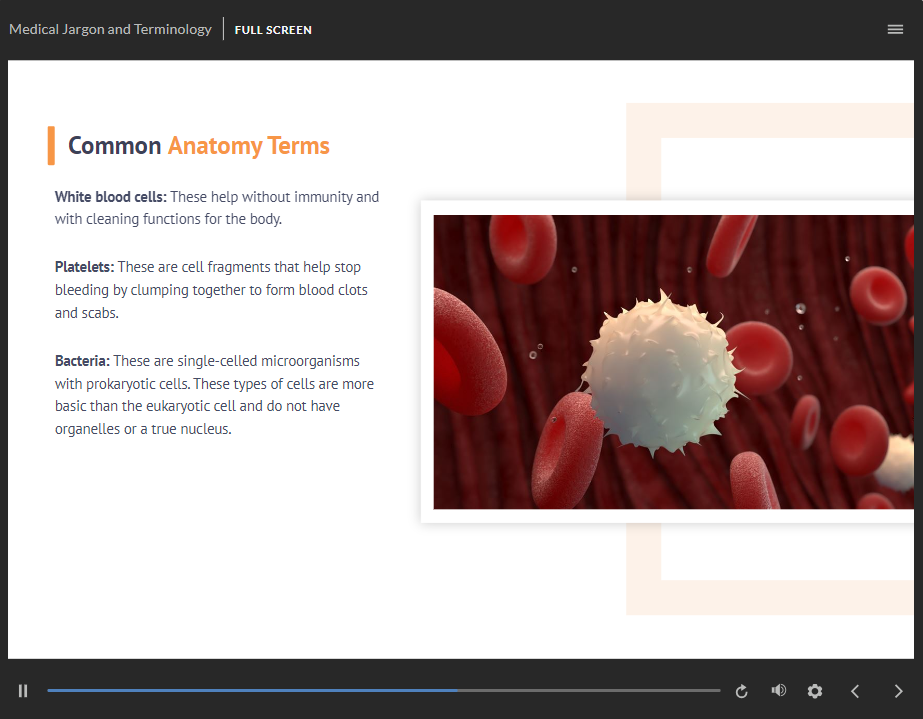
Task: Pause the course playback
Action: [23, 691]
